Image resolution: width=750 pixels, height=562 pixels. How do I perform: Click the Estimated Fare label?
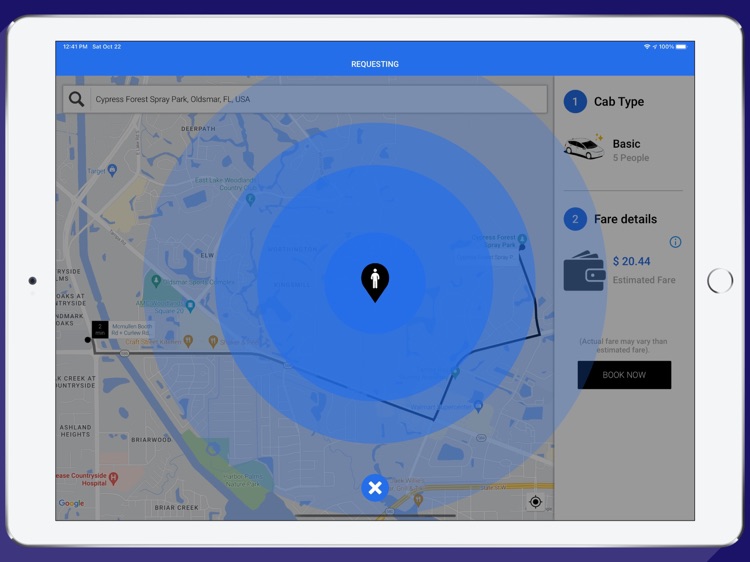coord(644,280)
